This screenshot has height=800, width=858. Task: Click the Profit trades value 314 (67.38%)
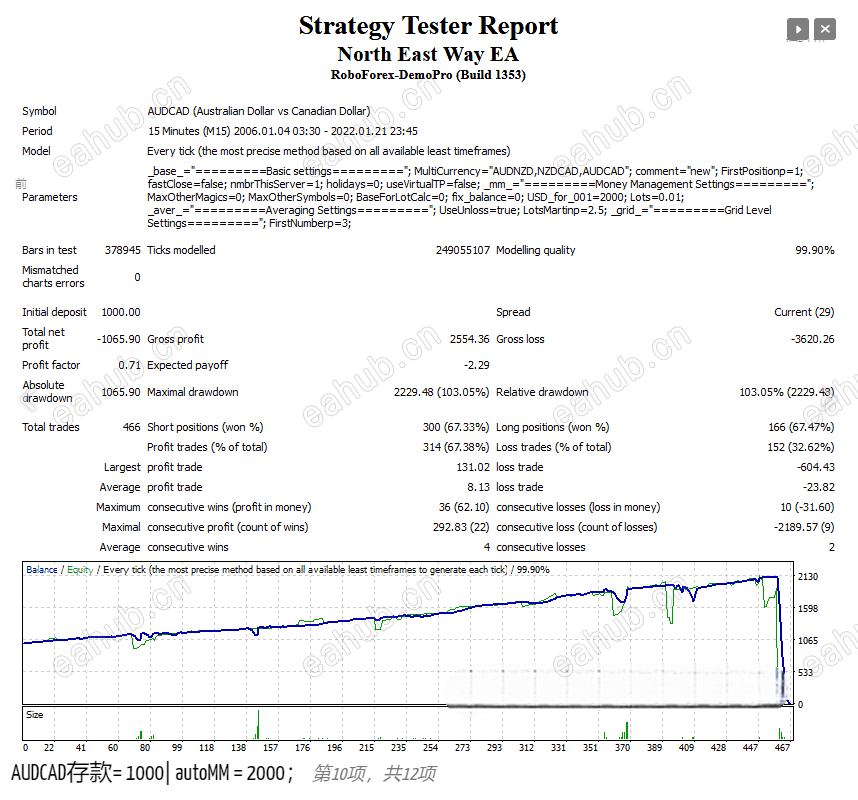point(456,447)
